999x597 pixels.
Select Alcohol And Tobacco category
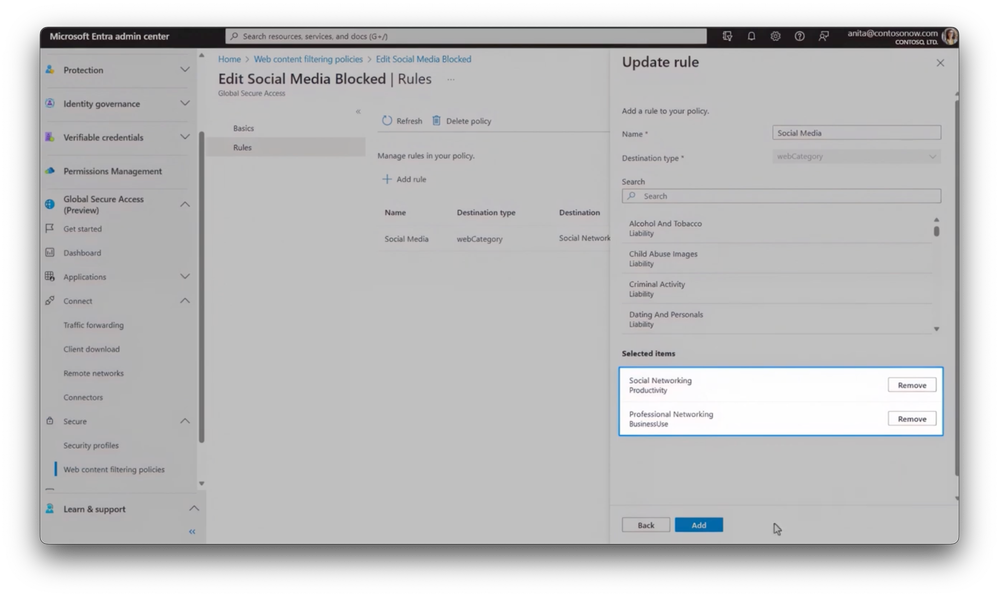(777, 228)
